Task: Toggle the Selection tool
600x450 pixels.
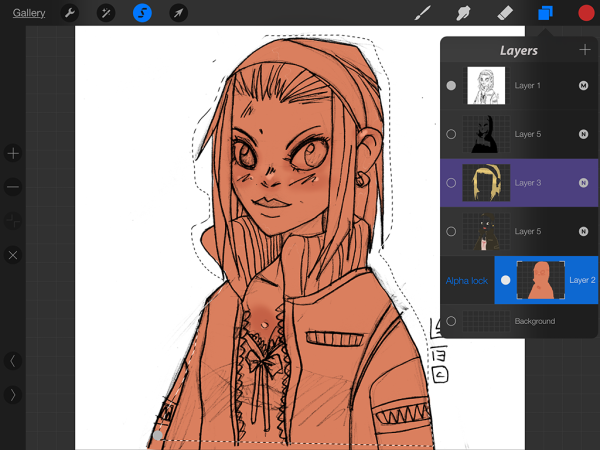Action: pos(142,13)
